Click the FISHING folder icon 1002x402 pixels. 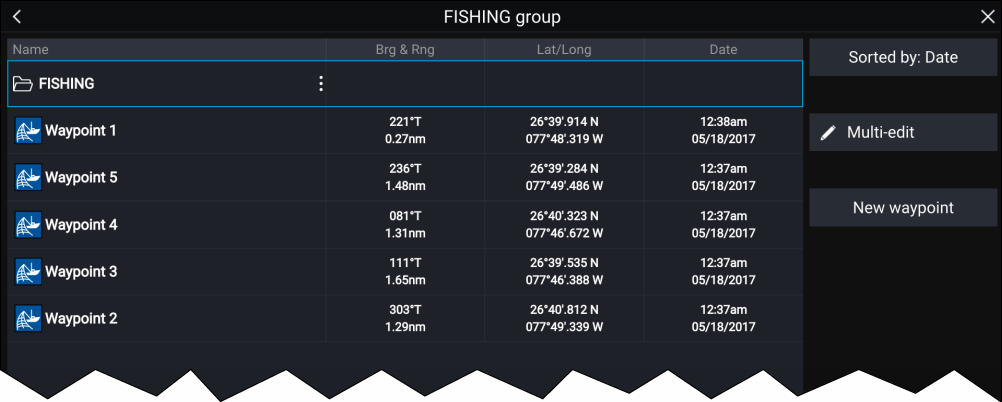coord(23,84)
